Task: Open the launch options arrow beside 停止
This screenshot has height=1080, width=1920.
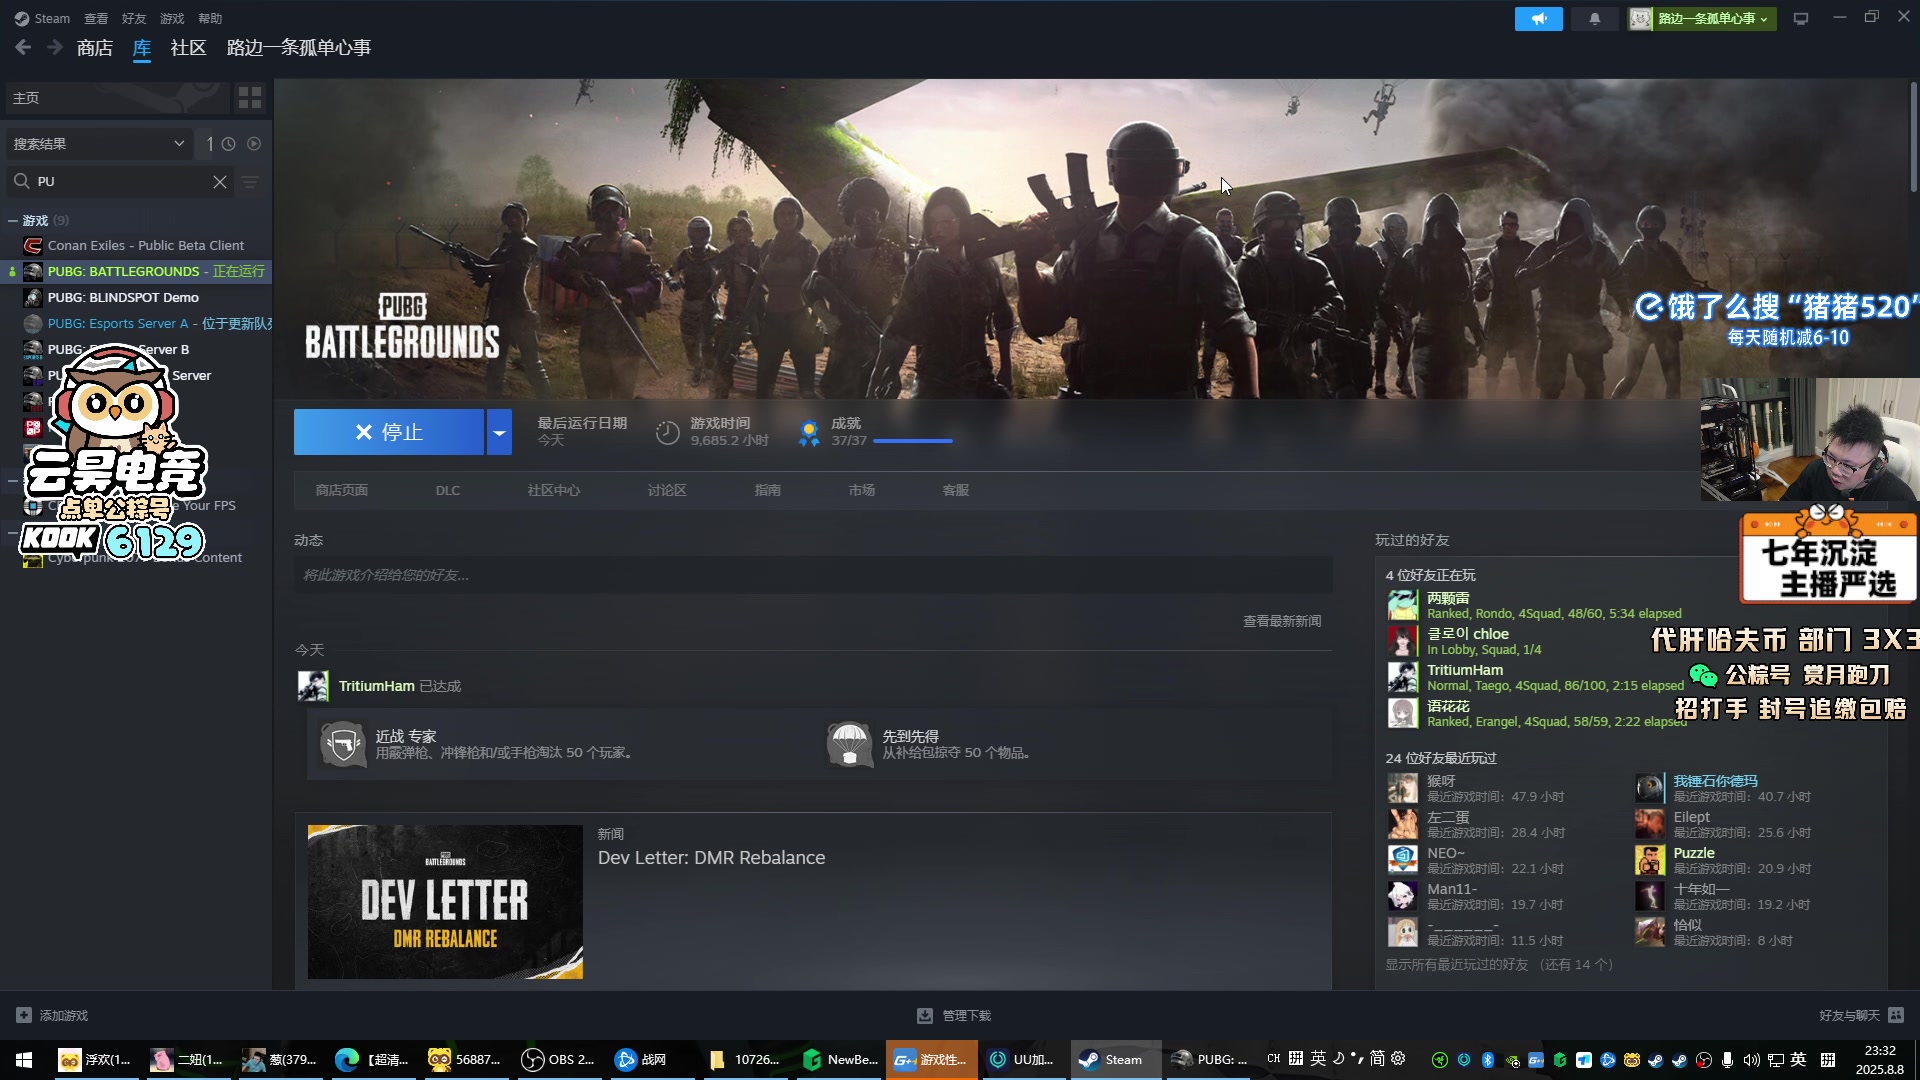Action: coord(499,432)
